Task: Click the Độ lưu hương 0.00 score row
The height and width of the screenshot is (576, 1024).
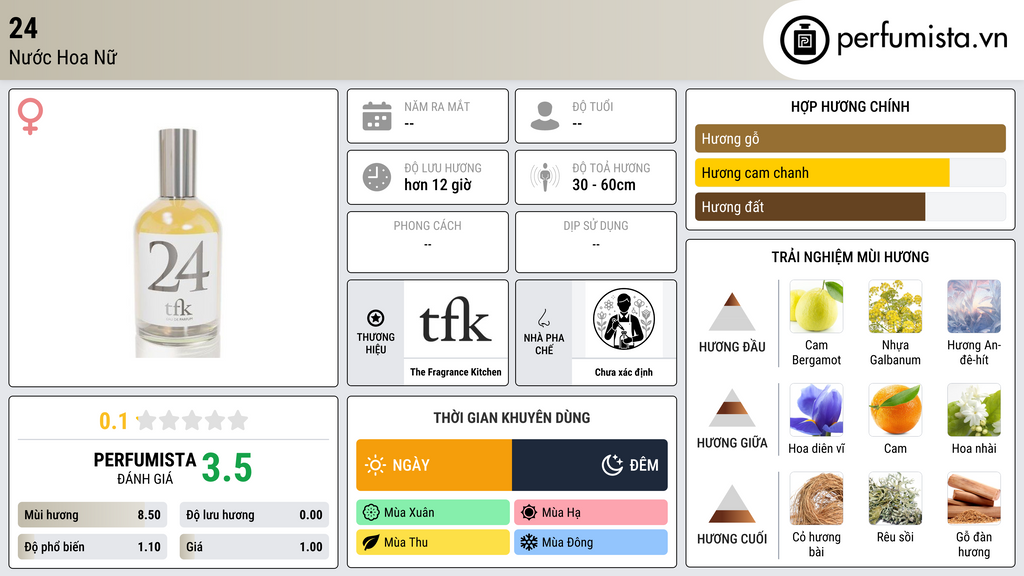Action: [x=254, y=515]
